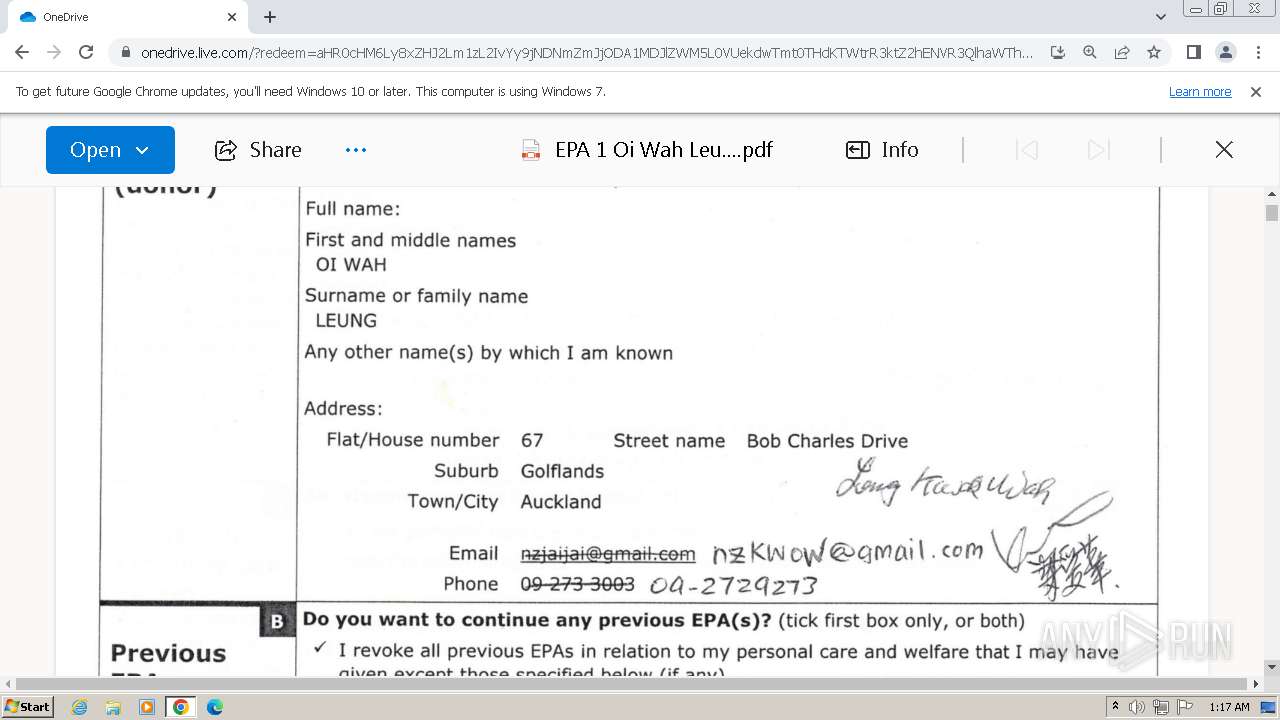Expand the Open button dropdown chevron
The image size is (1280, 720).
[x=142, y=150]
